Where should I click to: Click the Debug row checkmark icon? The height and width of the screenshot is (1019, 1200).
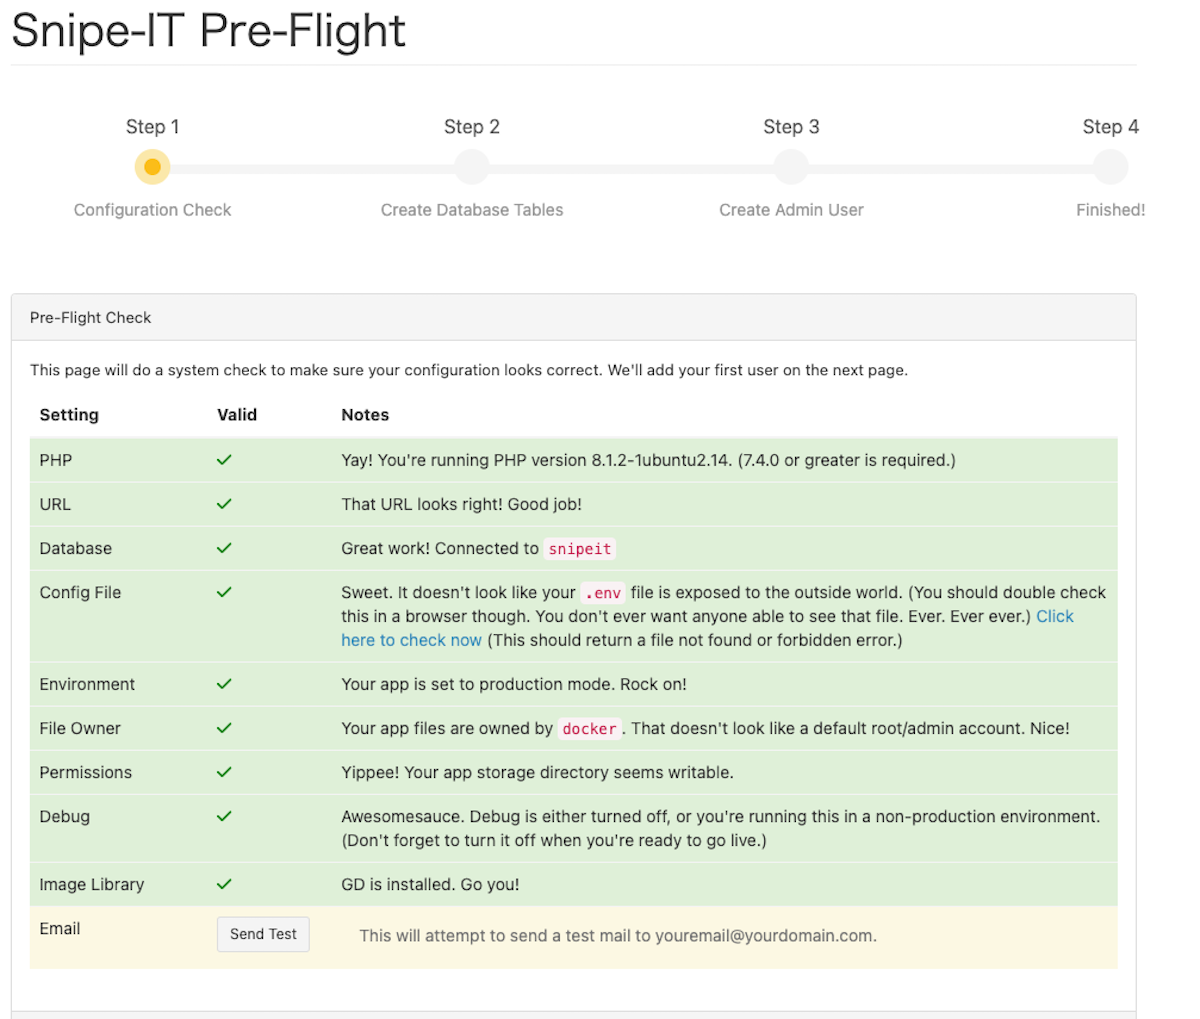click(224, 816)
